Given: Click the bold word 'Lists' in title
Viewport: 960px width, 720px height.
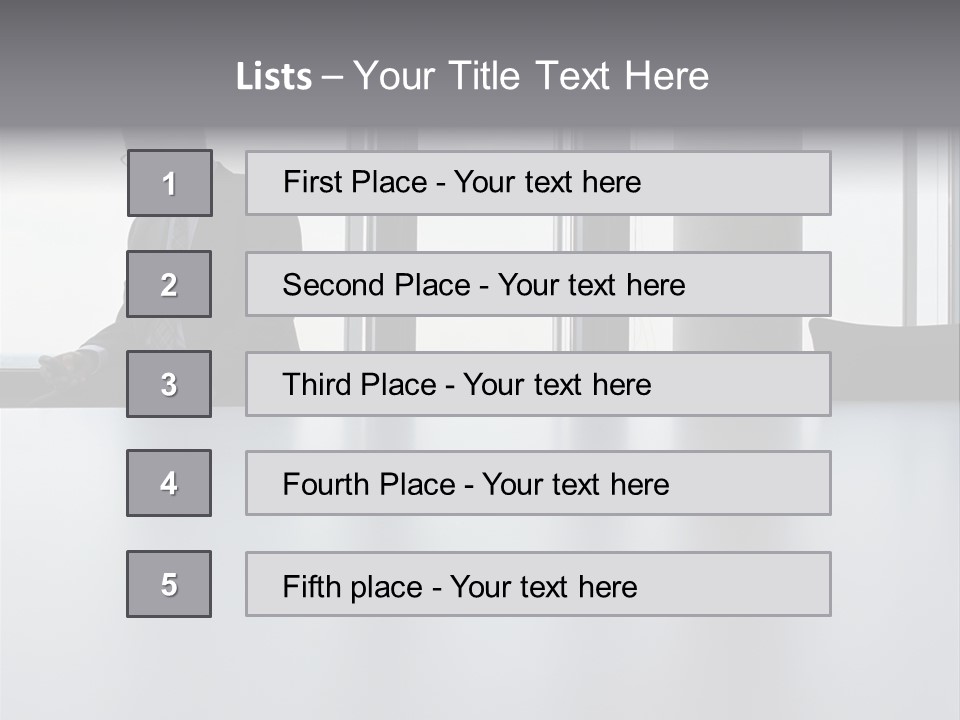Looking at the screenshot, I should coord(273,77).
